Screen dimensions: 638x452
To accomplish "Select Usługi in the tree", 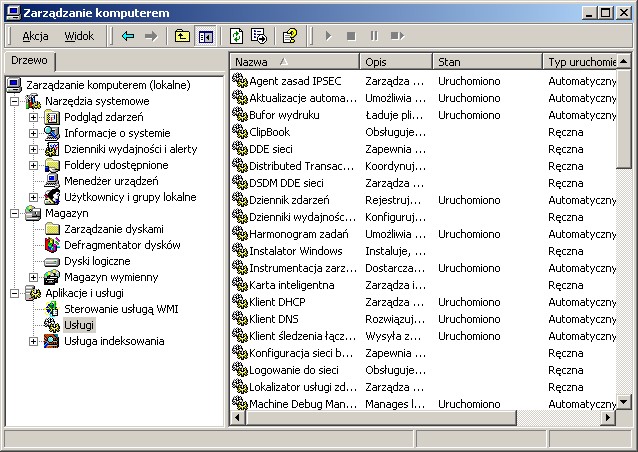I will [79, 325].
